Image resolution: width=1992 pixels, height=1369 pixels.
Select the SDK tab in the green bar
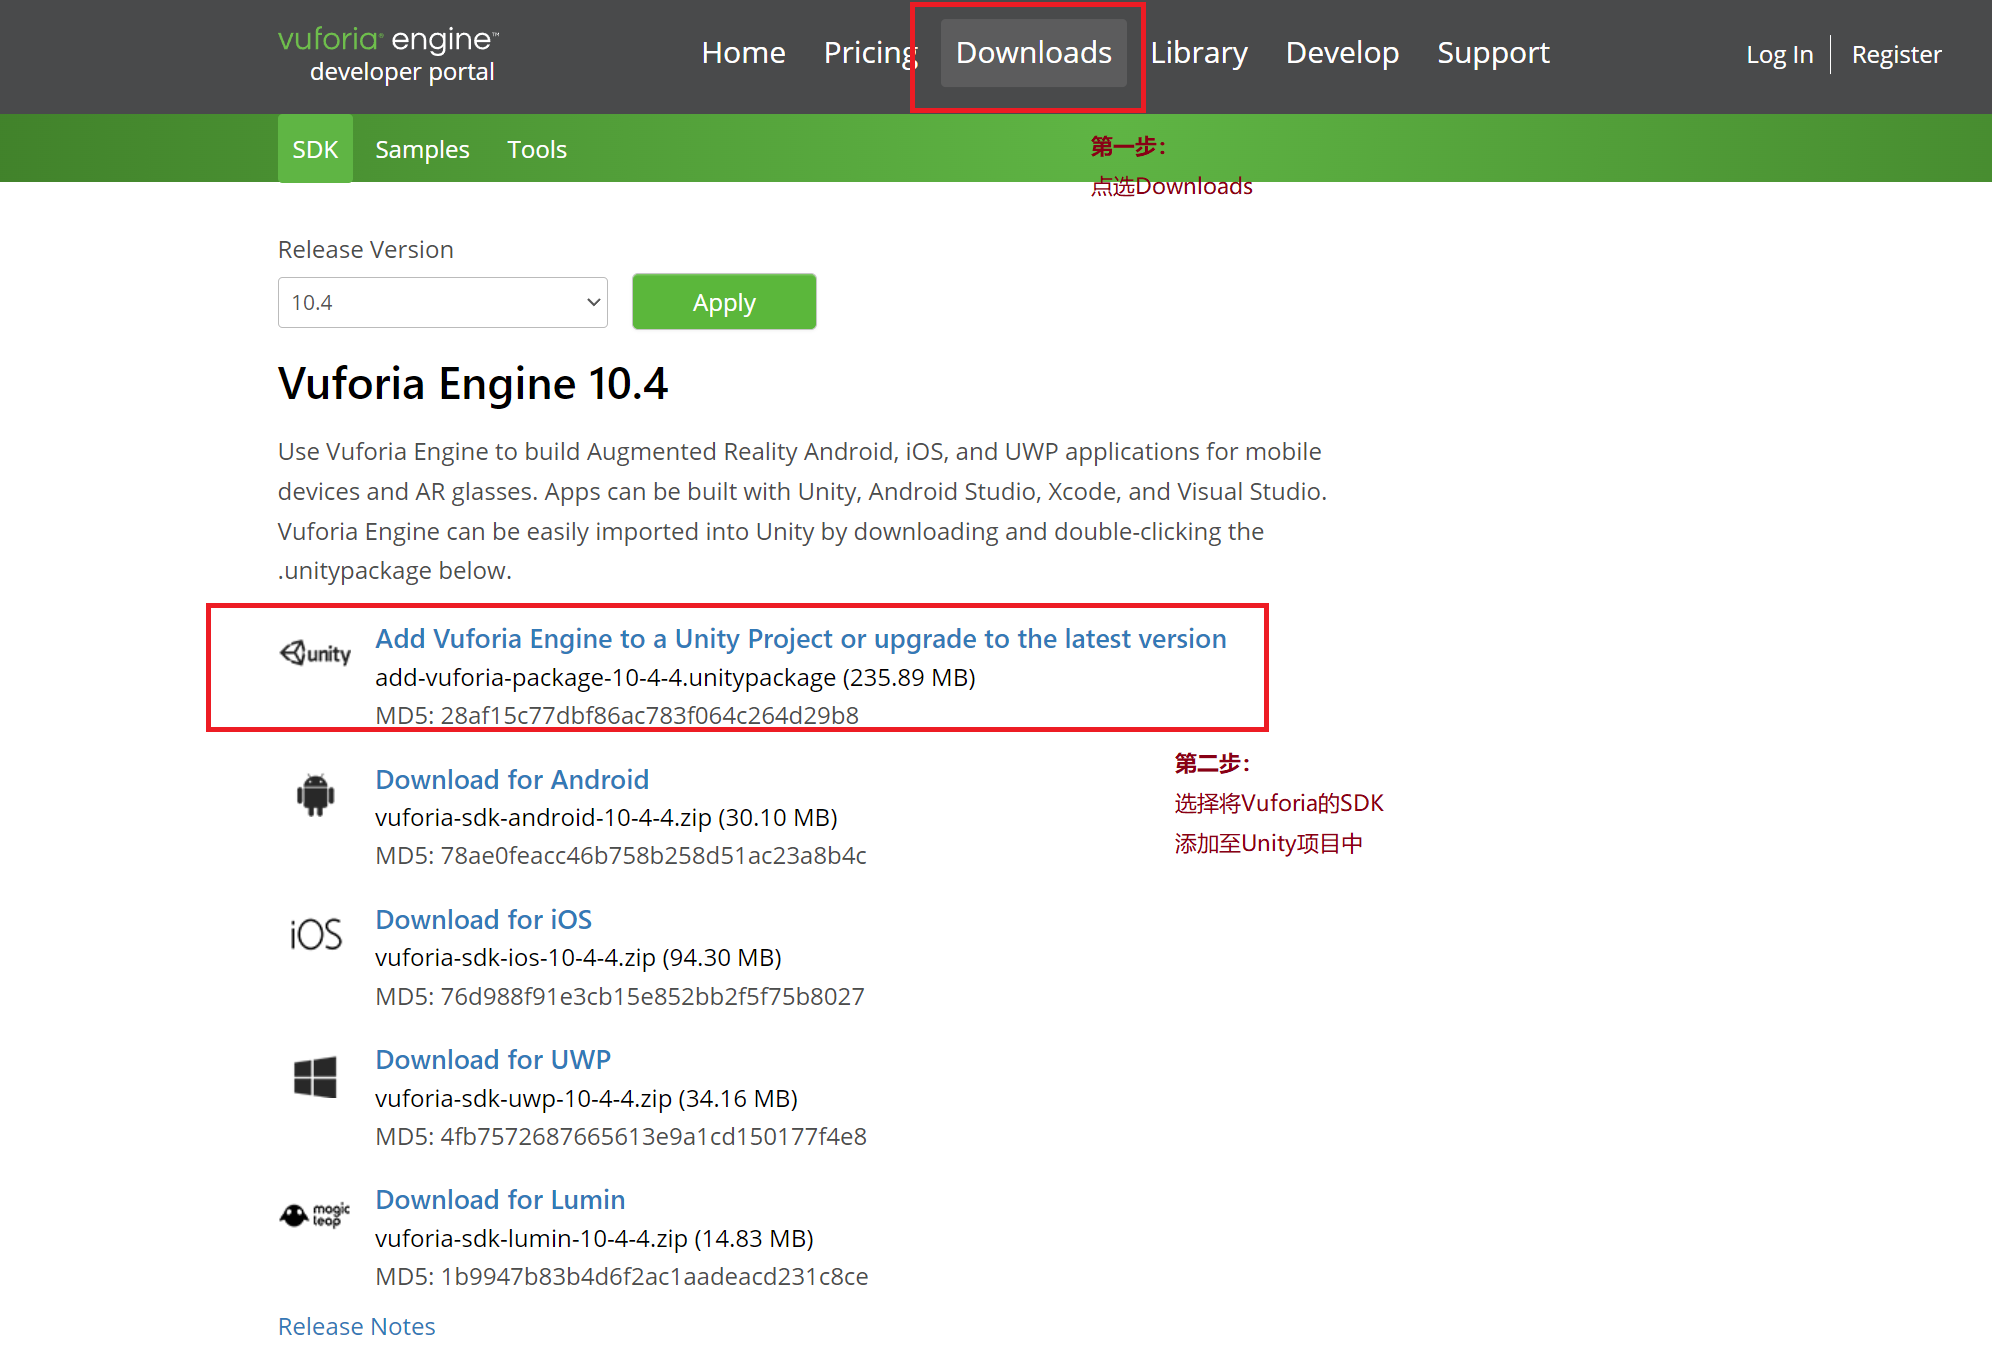pyautogui.click(x=315, y=148)
